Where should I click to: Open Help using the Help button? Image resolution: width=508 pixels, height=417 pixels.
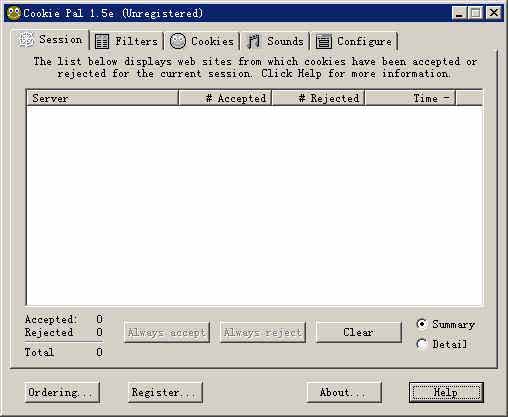(x=446, y=392)
